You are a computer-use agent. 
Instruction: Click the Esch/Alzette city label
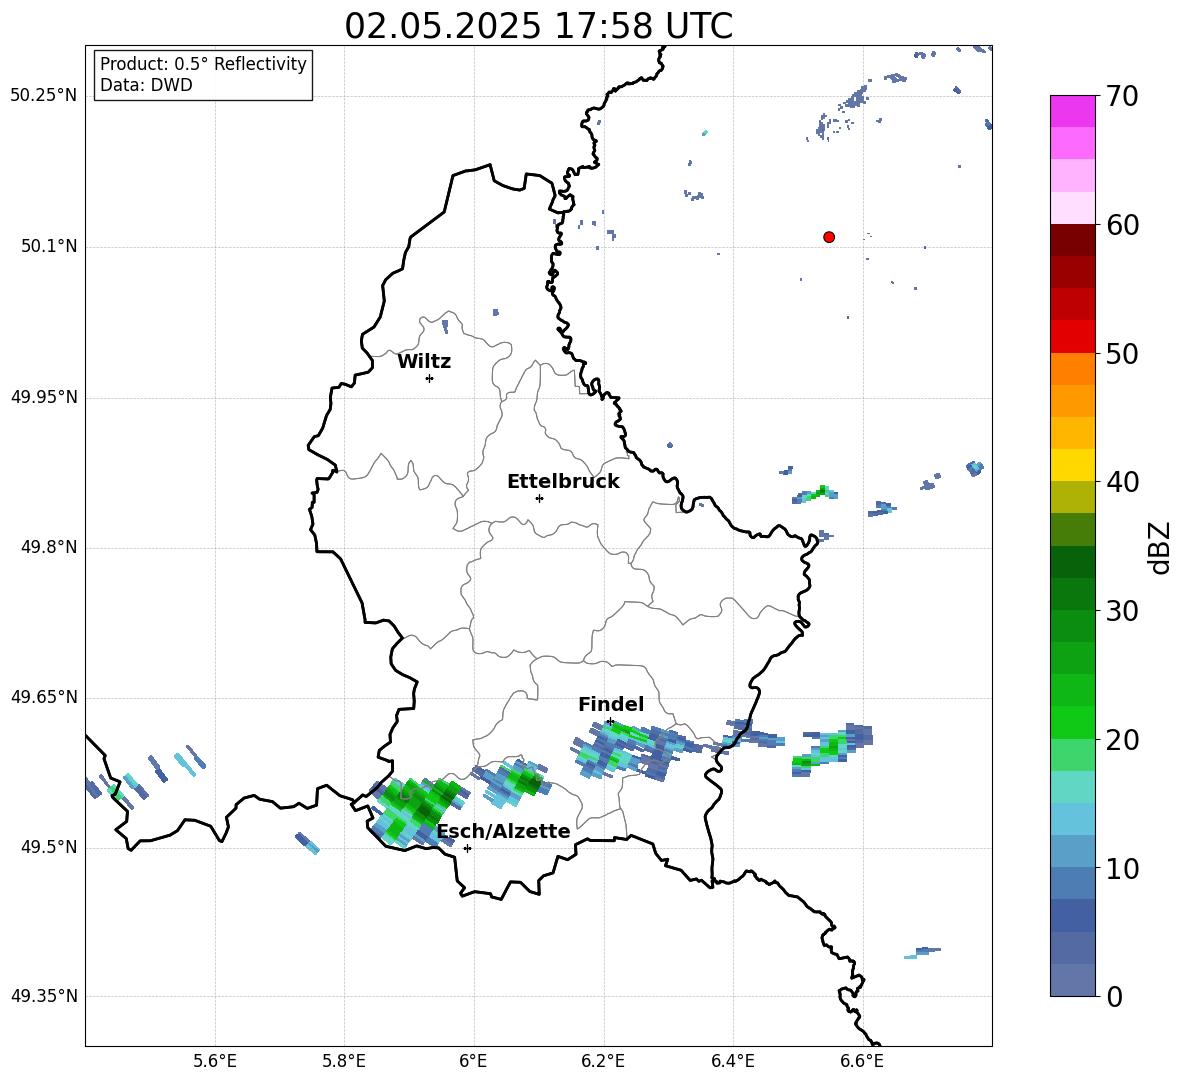[504, 831]
